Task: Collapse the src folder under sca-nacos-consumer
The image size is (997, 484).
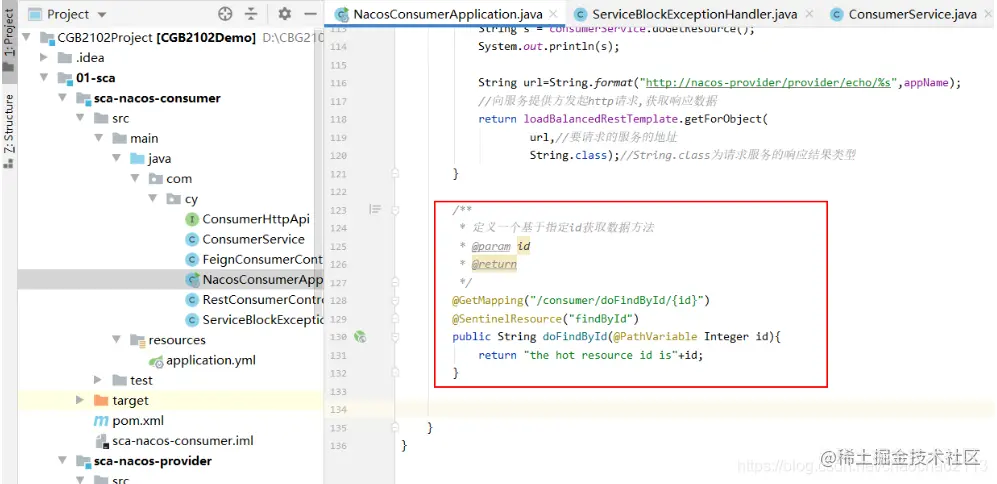Action: 80,118
